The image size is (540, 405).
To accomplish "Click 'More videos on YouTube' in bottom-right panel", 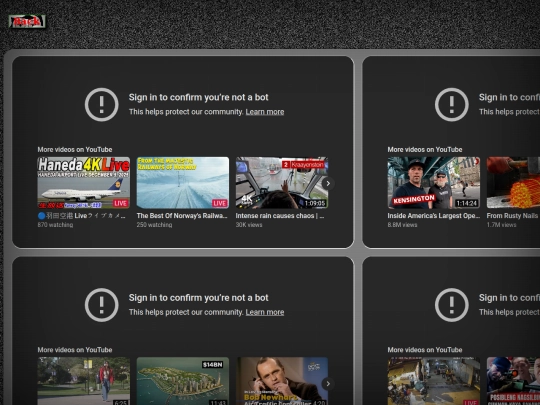I will click(x=425, y=350).
